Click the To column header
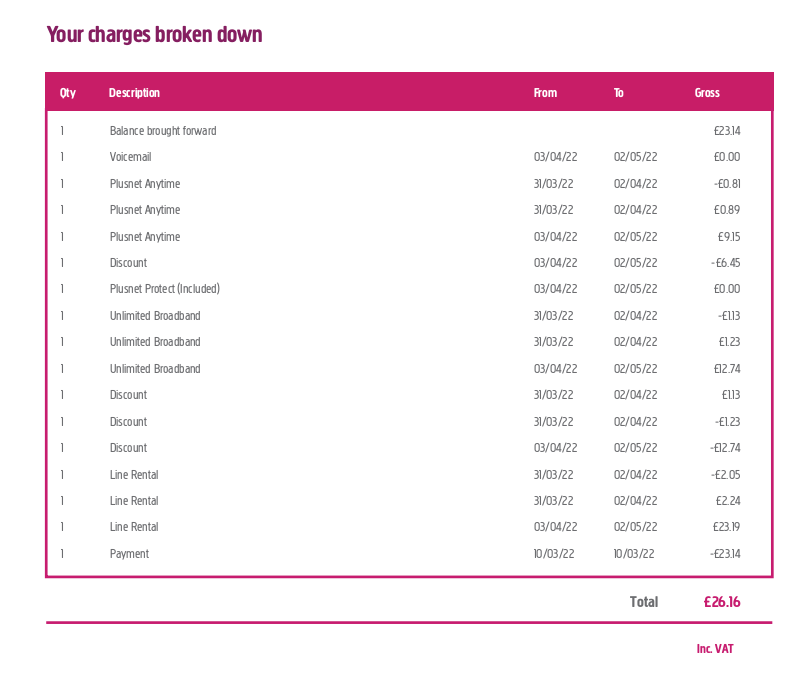Image resolution: width=800 pixels, height=691 pixels. tap(619, 93)
